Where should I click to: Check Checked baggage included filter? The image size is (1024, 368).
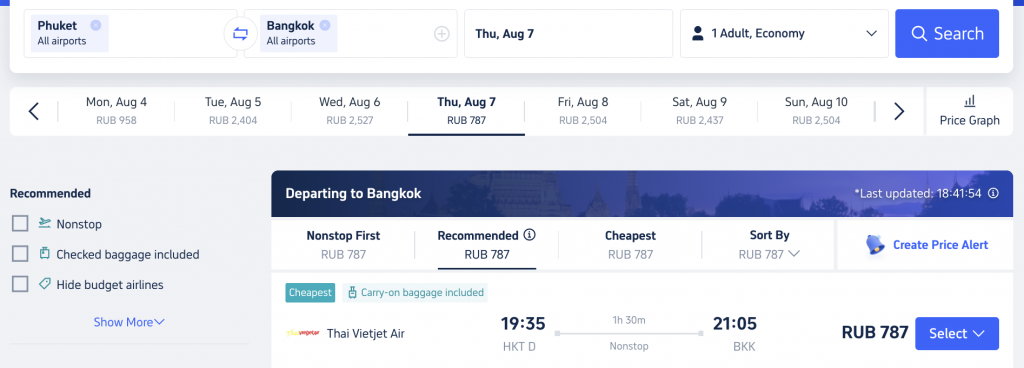click(x=20, y=254)
